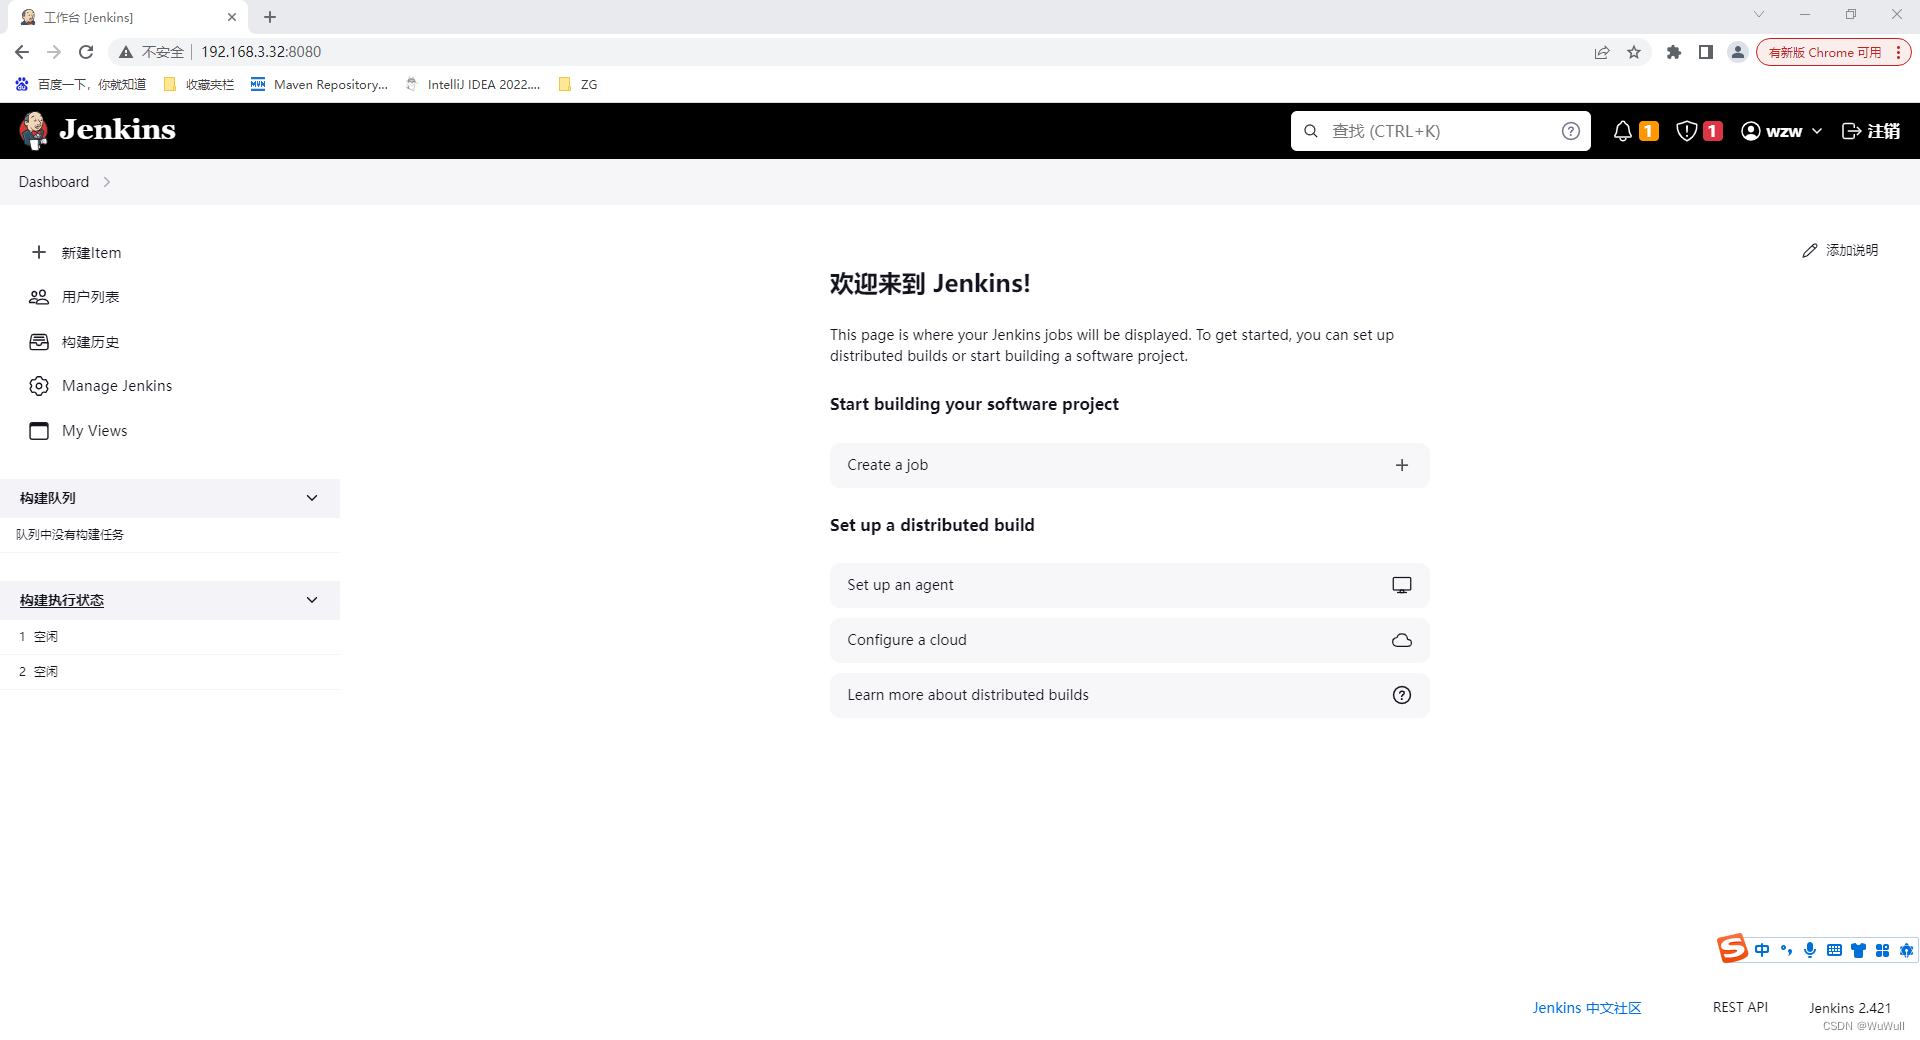Viewport: 1920px width, 1040px height.
Task: Open the notifications bell icon
Action: 1622,131
